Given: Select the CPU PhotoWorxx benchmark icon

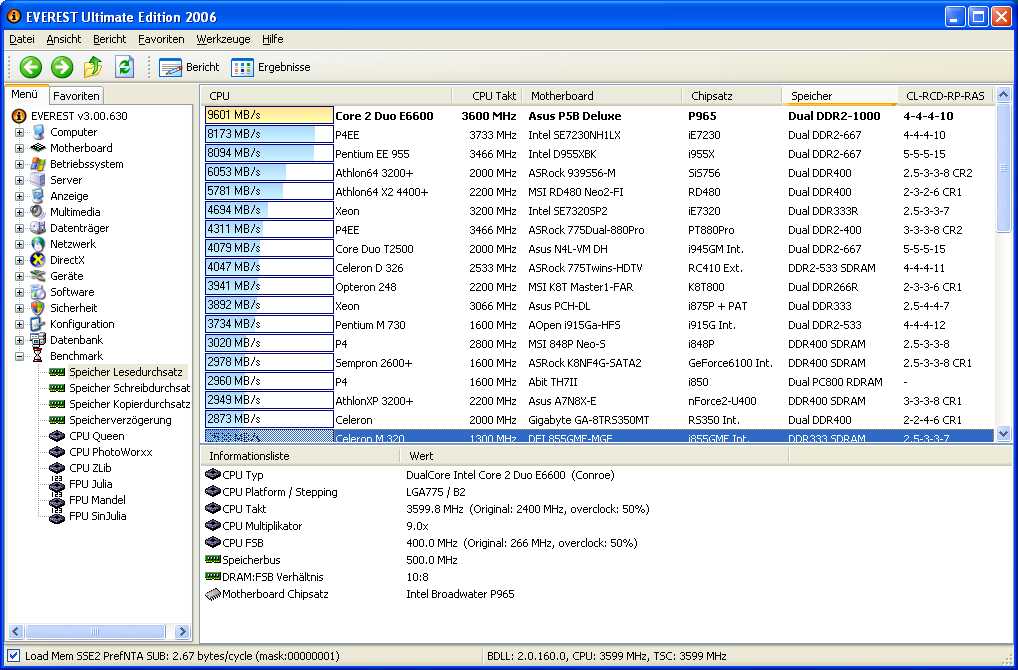Looking at the screenshot, I should tap(57, 453).
